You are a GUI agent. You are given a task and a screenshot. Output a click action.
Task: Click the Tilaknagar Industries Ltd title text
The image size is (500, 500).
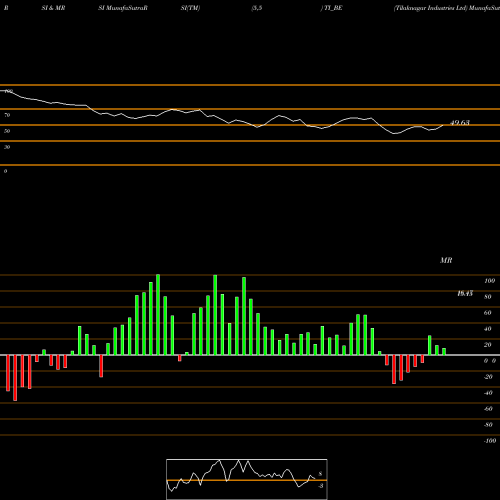pyautogui.click(x=430, y=8)
